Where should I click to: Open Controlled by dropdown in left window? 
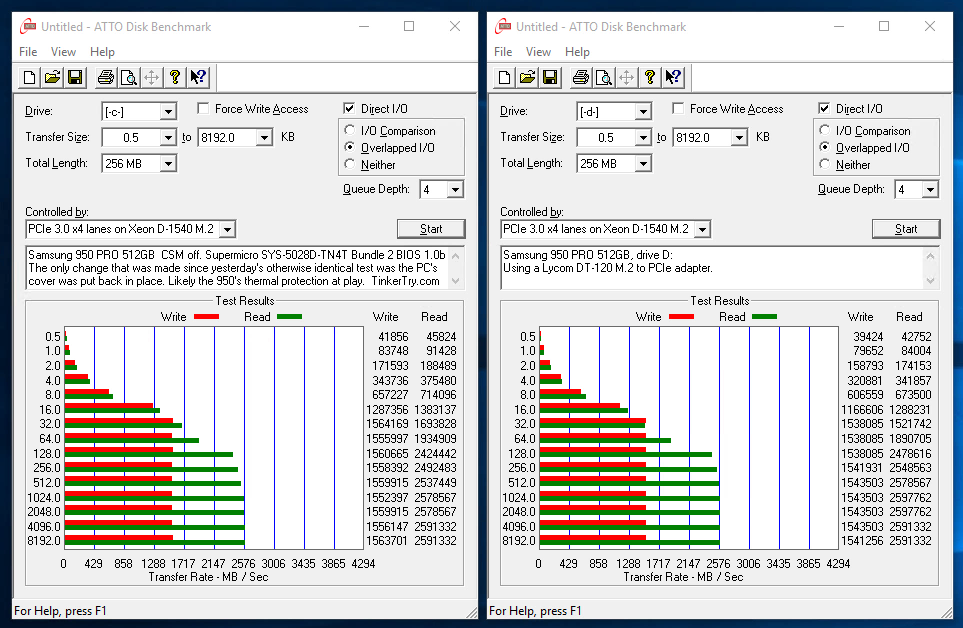click(x=227, y=230)
